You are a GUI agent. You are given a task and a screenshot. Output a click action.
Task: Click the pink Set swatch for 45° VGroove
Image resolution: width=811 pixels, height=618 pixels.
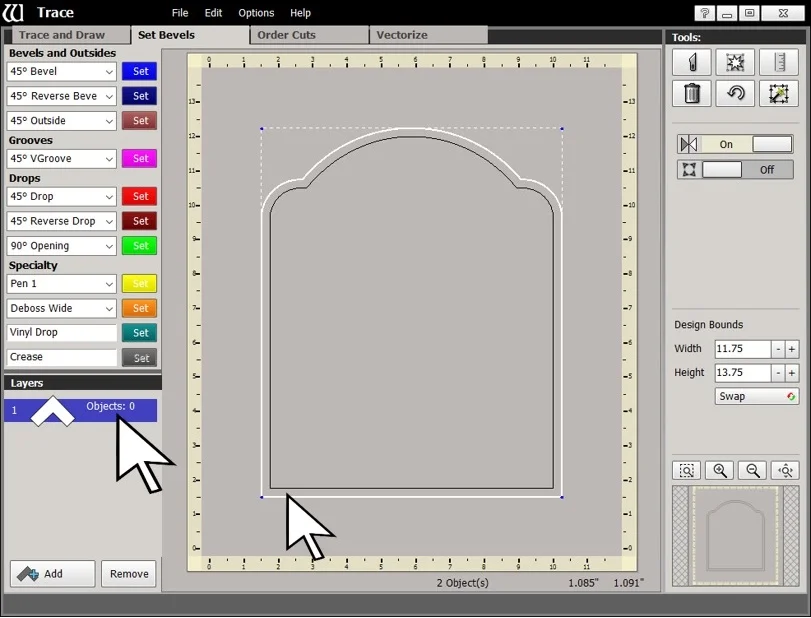[x=139, y=158]
